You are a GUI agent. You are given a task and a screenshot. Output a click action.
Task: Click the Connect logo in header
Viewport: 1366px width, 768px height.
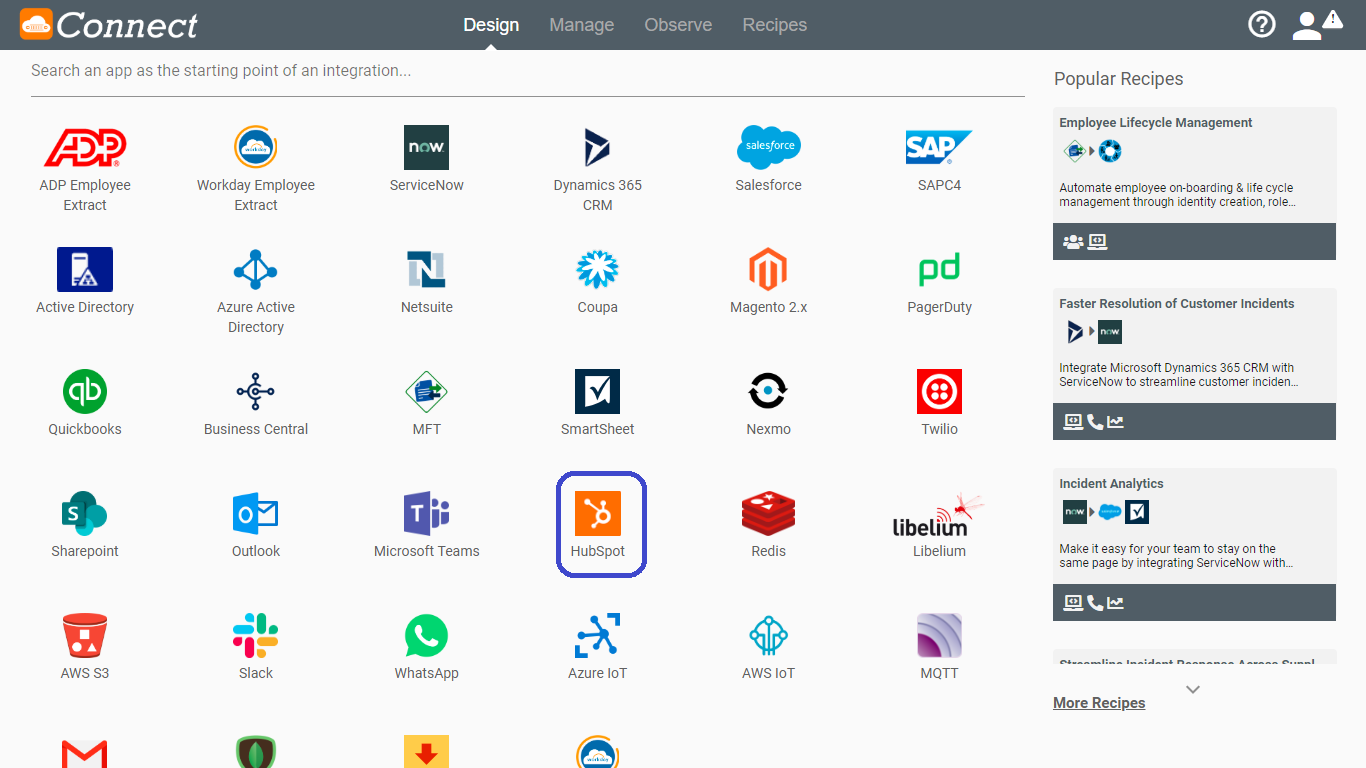110,25
